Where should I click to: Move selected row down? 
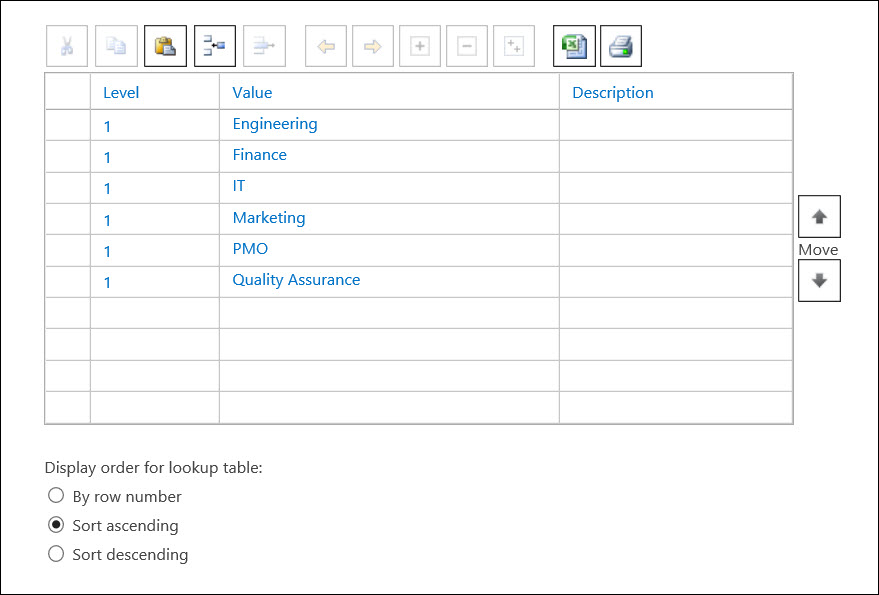point(819,280)
